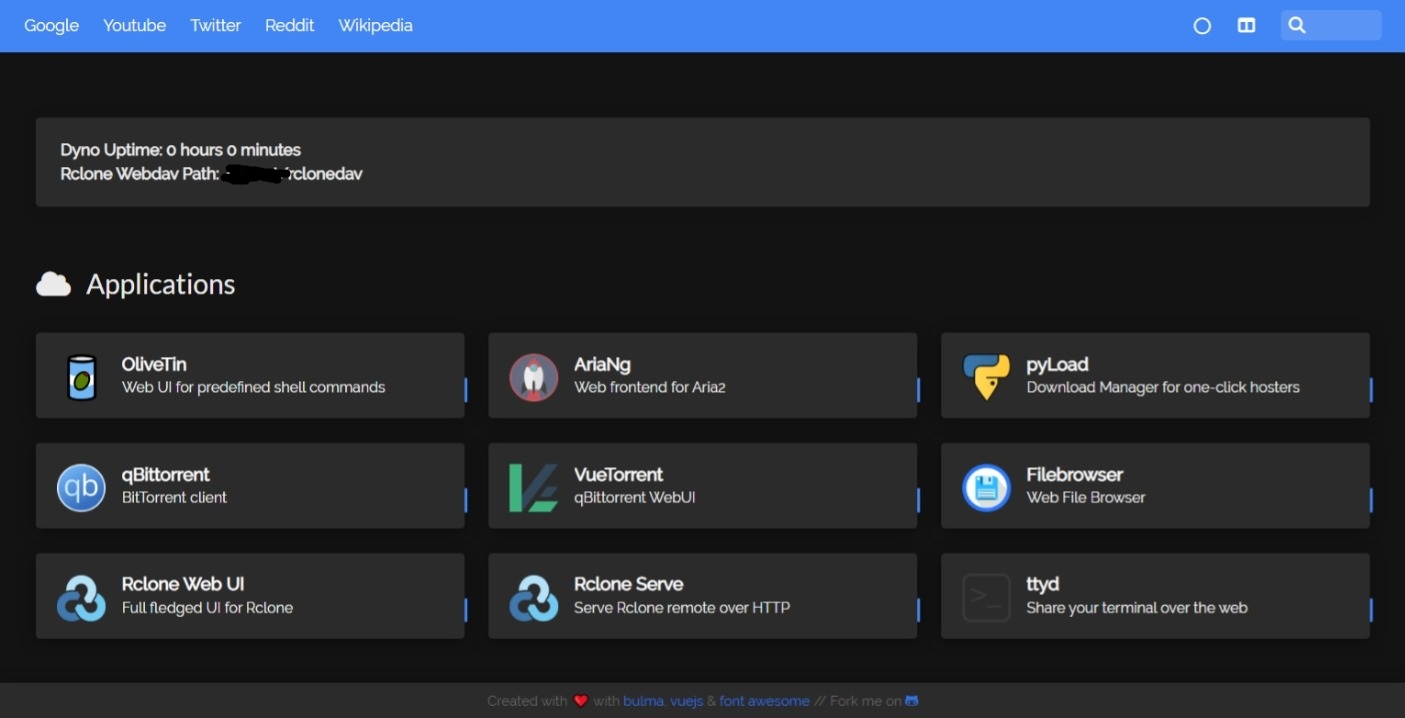Click the GitHub cat icon in footer
Image resolution: width=1405 pixels, height=718 pixels.
coord(912,701)
